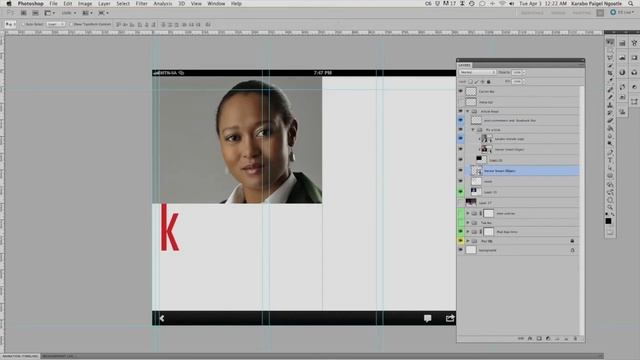Viewport: 640px width, 360px height.
Task: Open the blending mode dropdown
Action: (477, 72)
